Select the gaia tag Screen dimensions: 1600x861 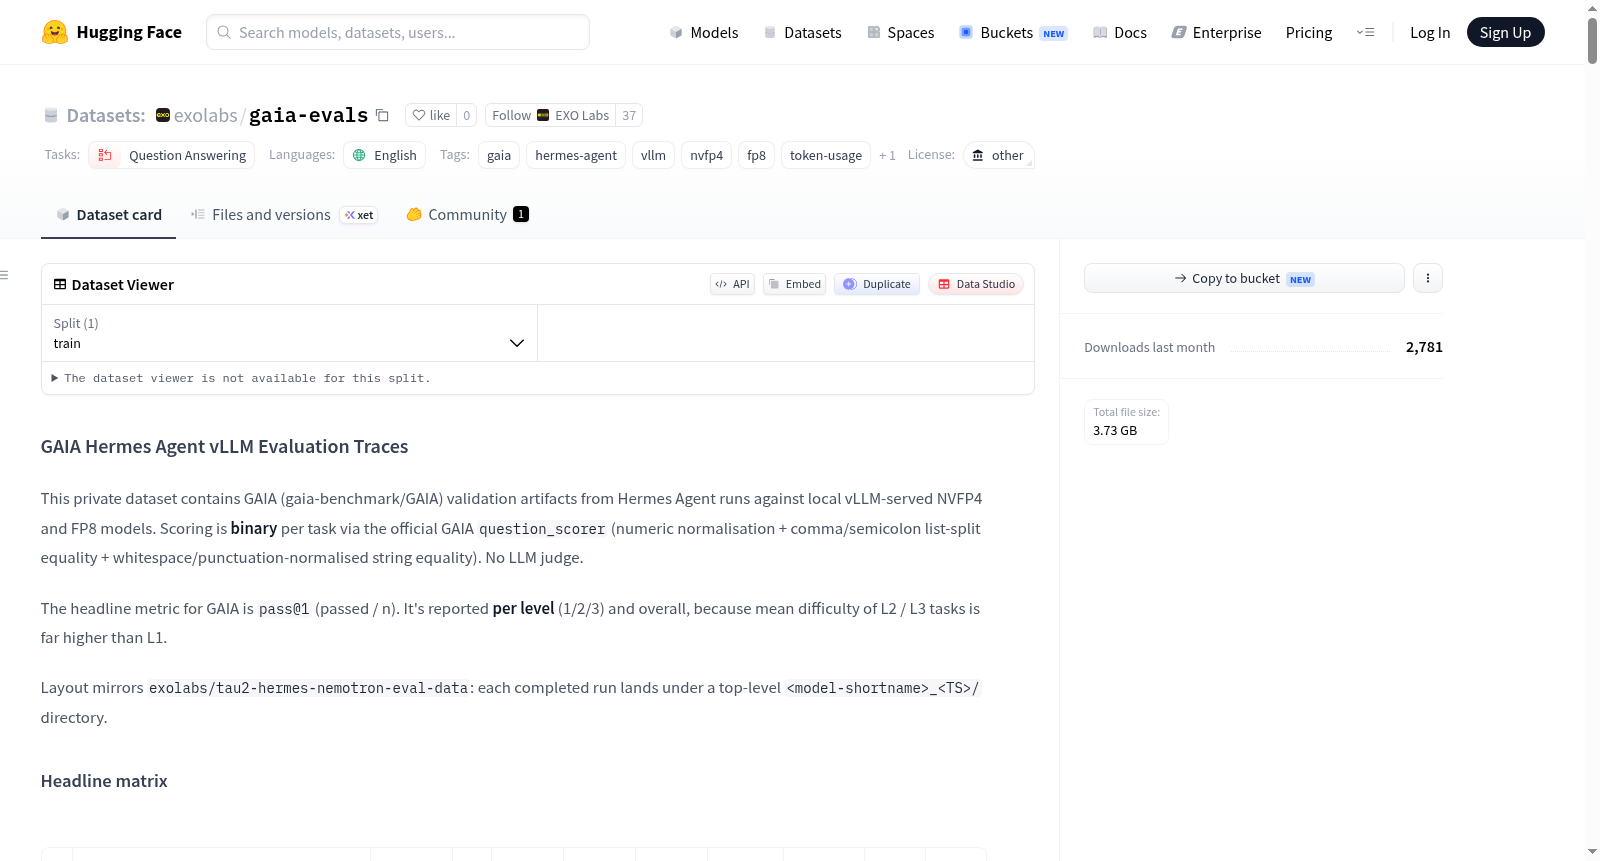(x=499, y=155)
